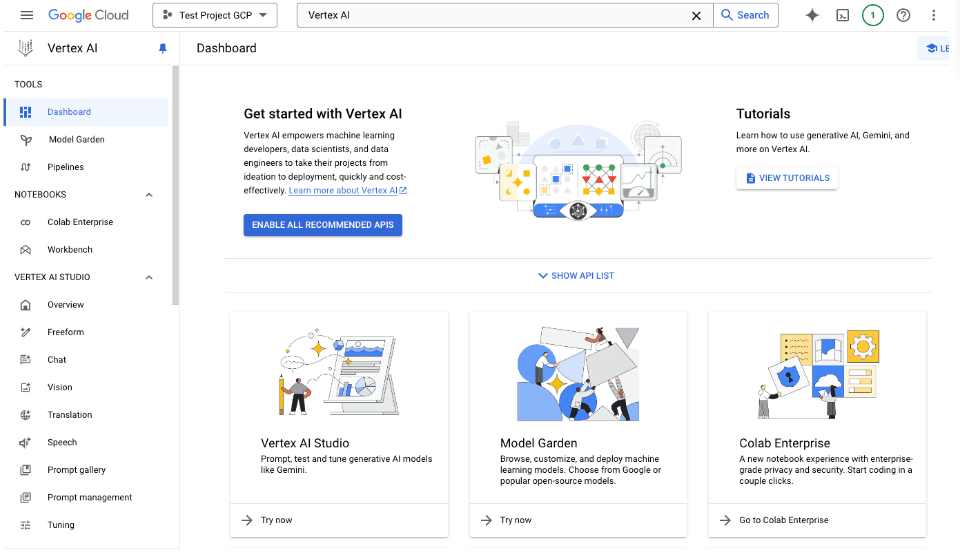The width and height of the screenshot is (960, 554).
Task: Unpin Vertex AI using the pin icon
Action: [x=163, y=48]
